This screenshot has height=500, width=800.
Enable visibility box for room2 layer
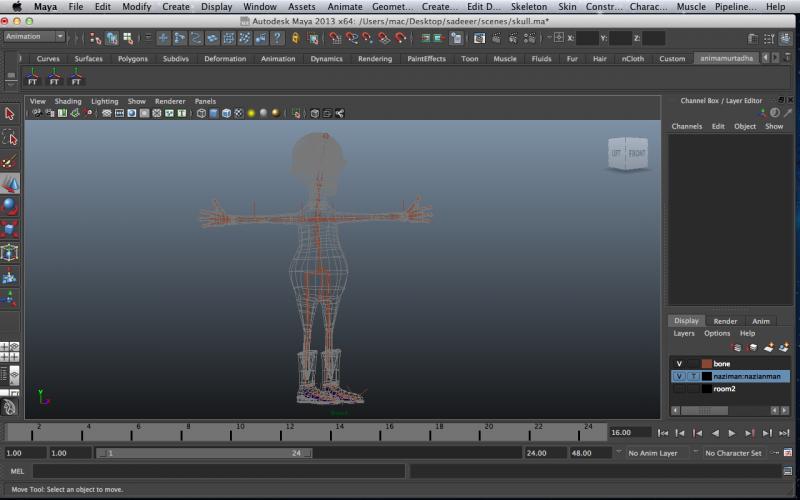click(x=679, y=388)
